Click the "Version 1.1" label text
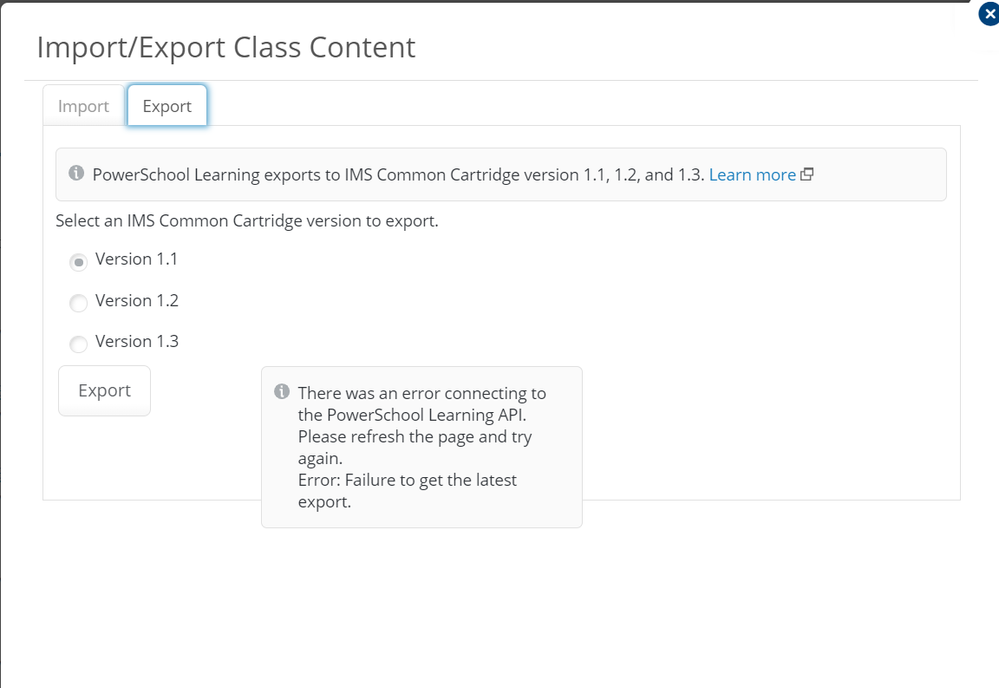Viewport: 999px width, 688px height. tap(137, 259)
